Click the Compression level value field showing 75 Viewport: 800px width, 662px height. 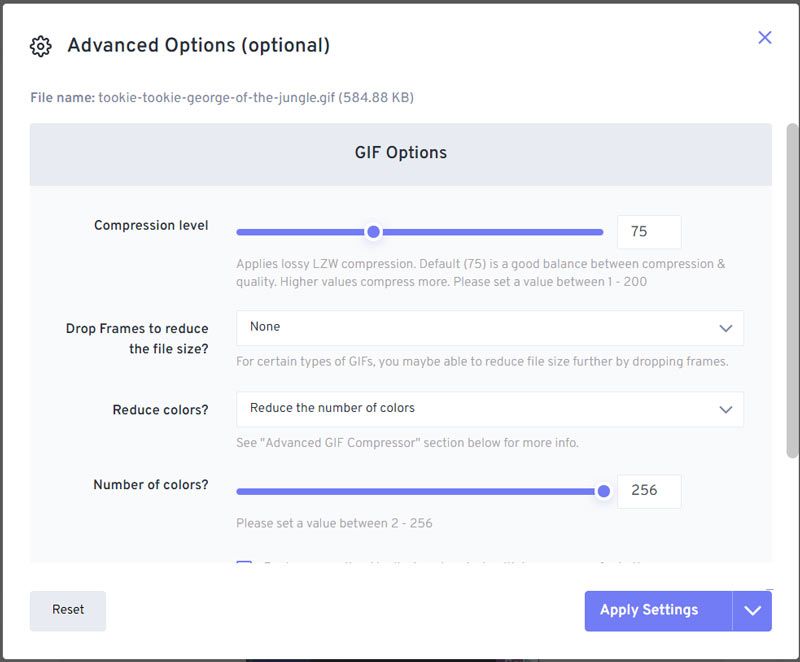(649, 232)
